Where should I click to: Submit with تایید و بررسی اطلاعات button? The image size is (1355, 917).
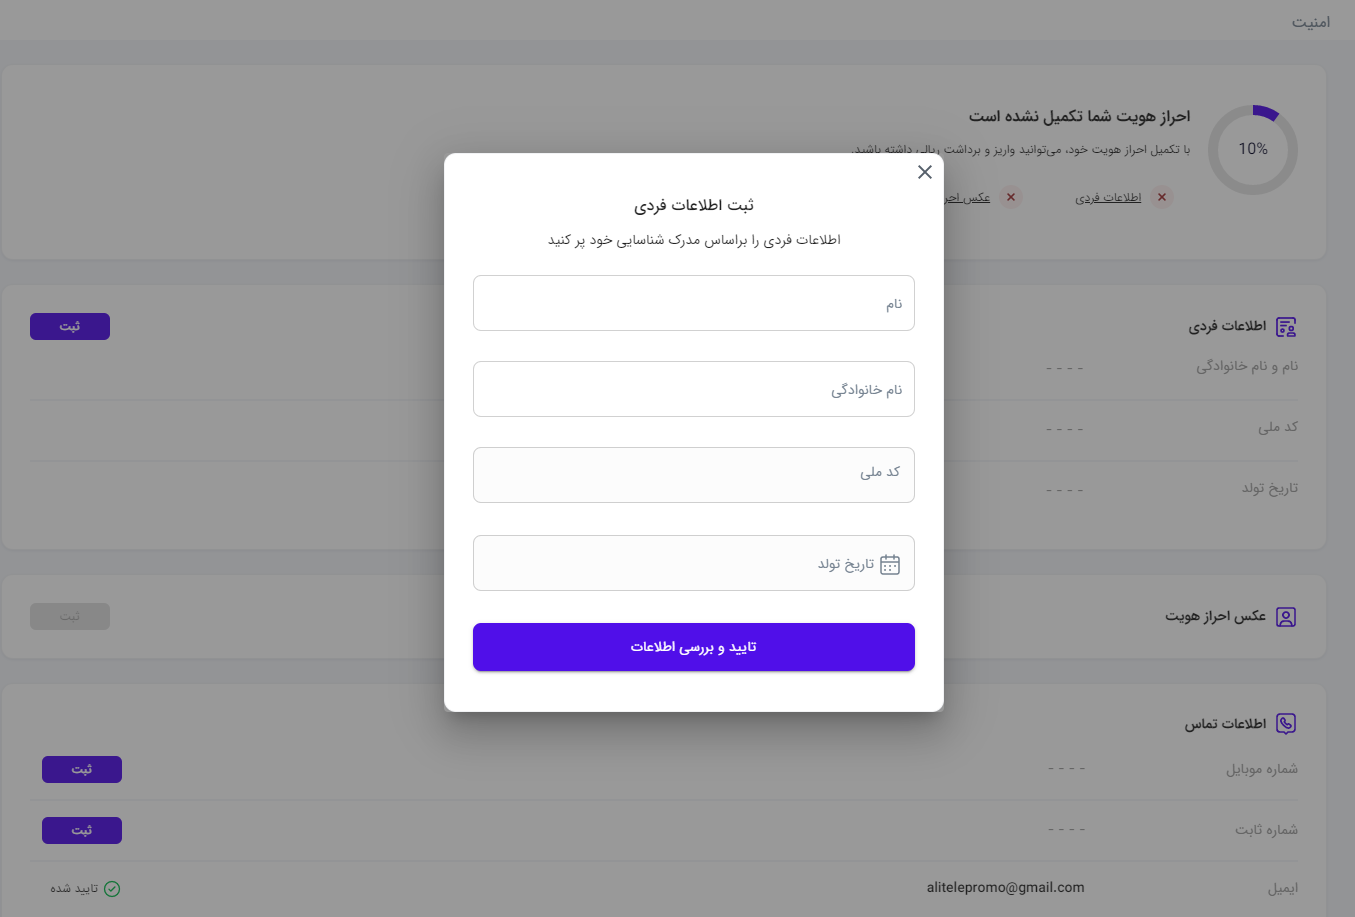pyautogui.click(x=694, y=647)
